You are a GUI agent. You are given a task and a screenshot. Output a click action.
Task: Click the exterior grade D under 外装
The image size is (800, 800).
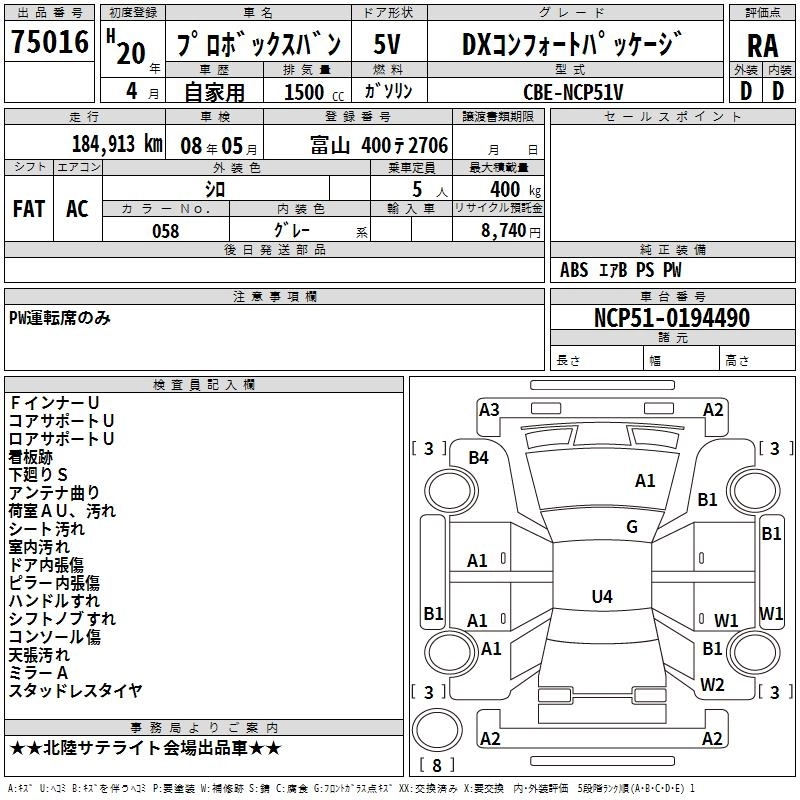click(x=746, y=91)
